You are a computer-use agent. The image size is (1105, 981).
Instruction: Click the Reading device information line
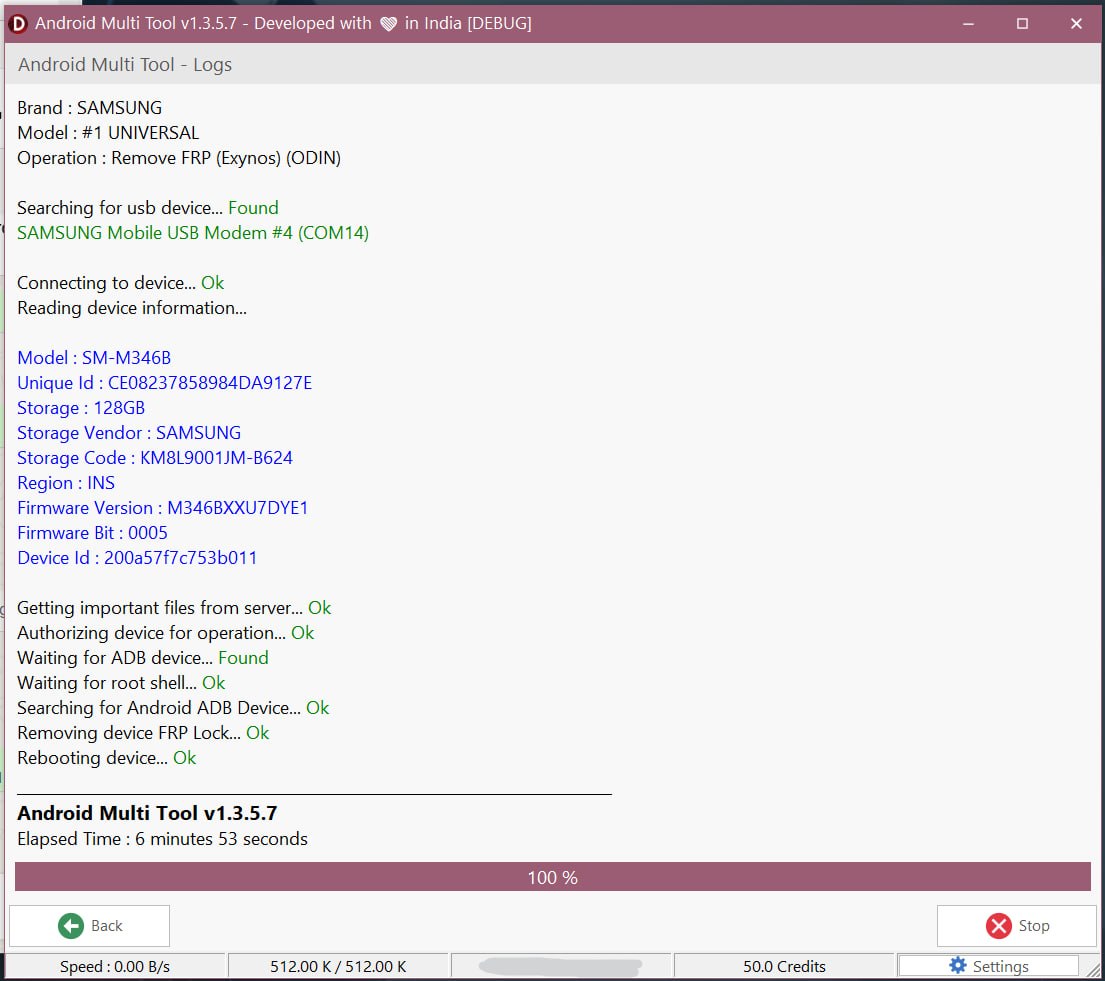(x=132, y=308)
